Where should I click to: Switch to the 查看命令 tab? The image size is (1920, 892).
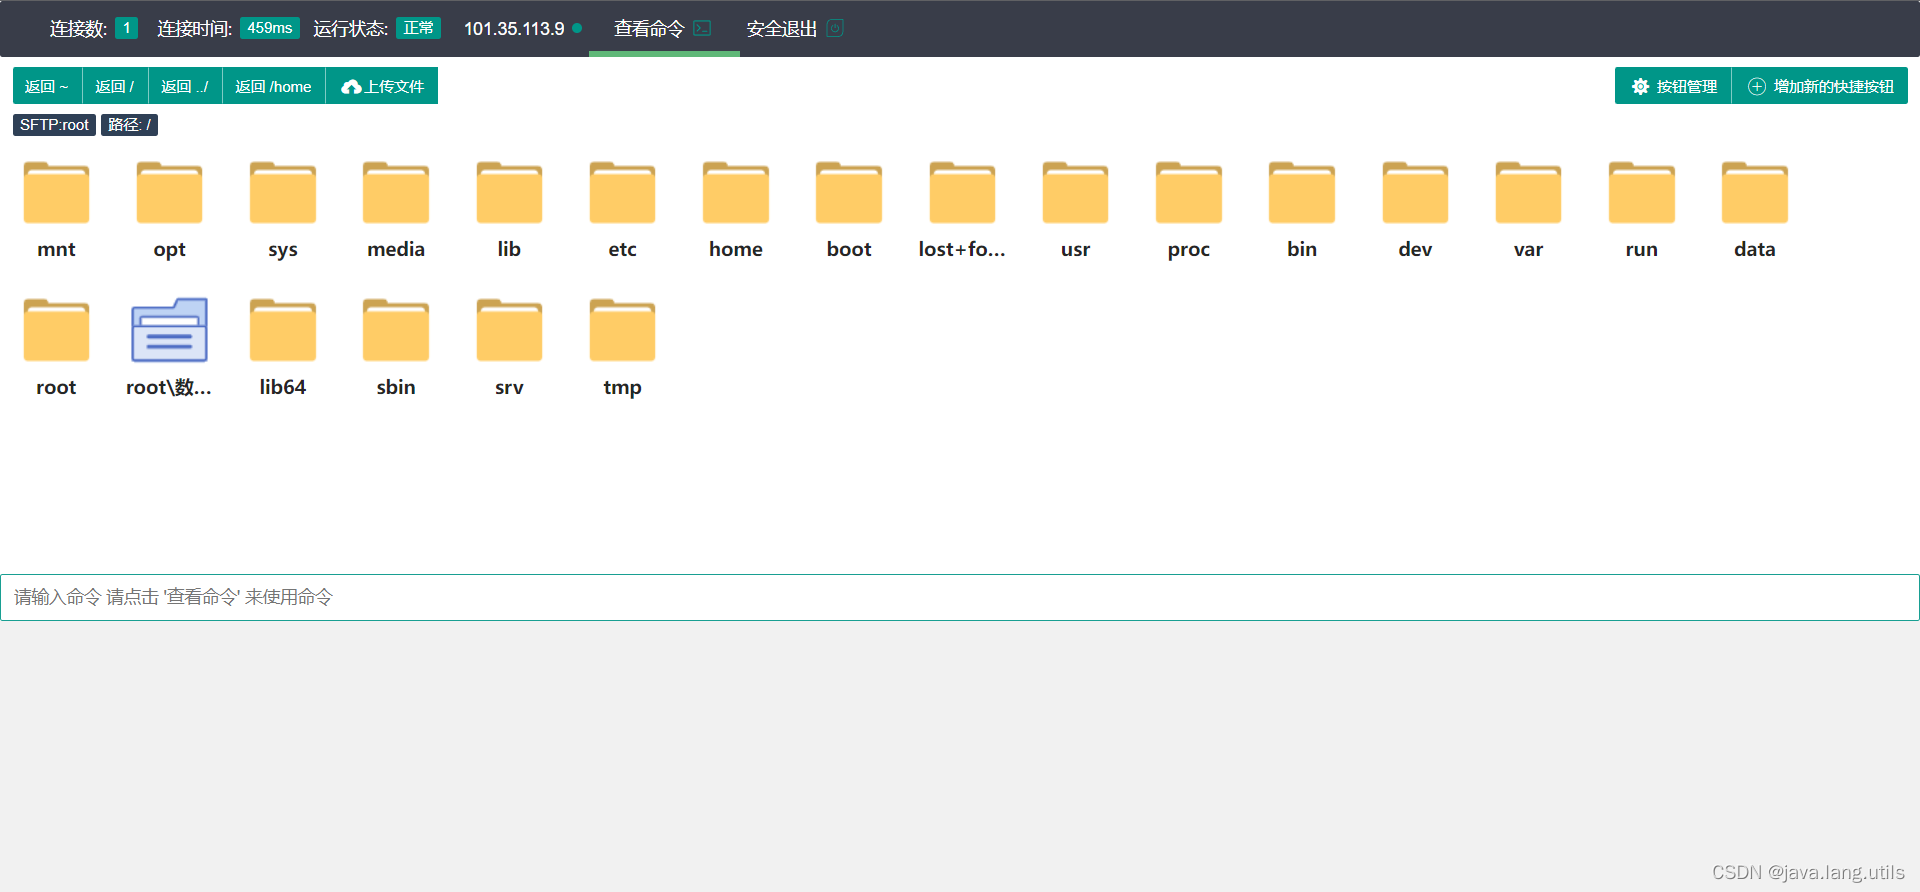[663, 28]
